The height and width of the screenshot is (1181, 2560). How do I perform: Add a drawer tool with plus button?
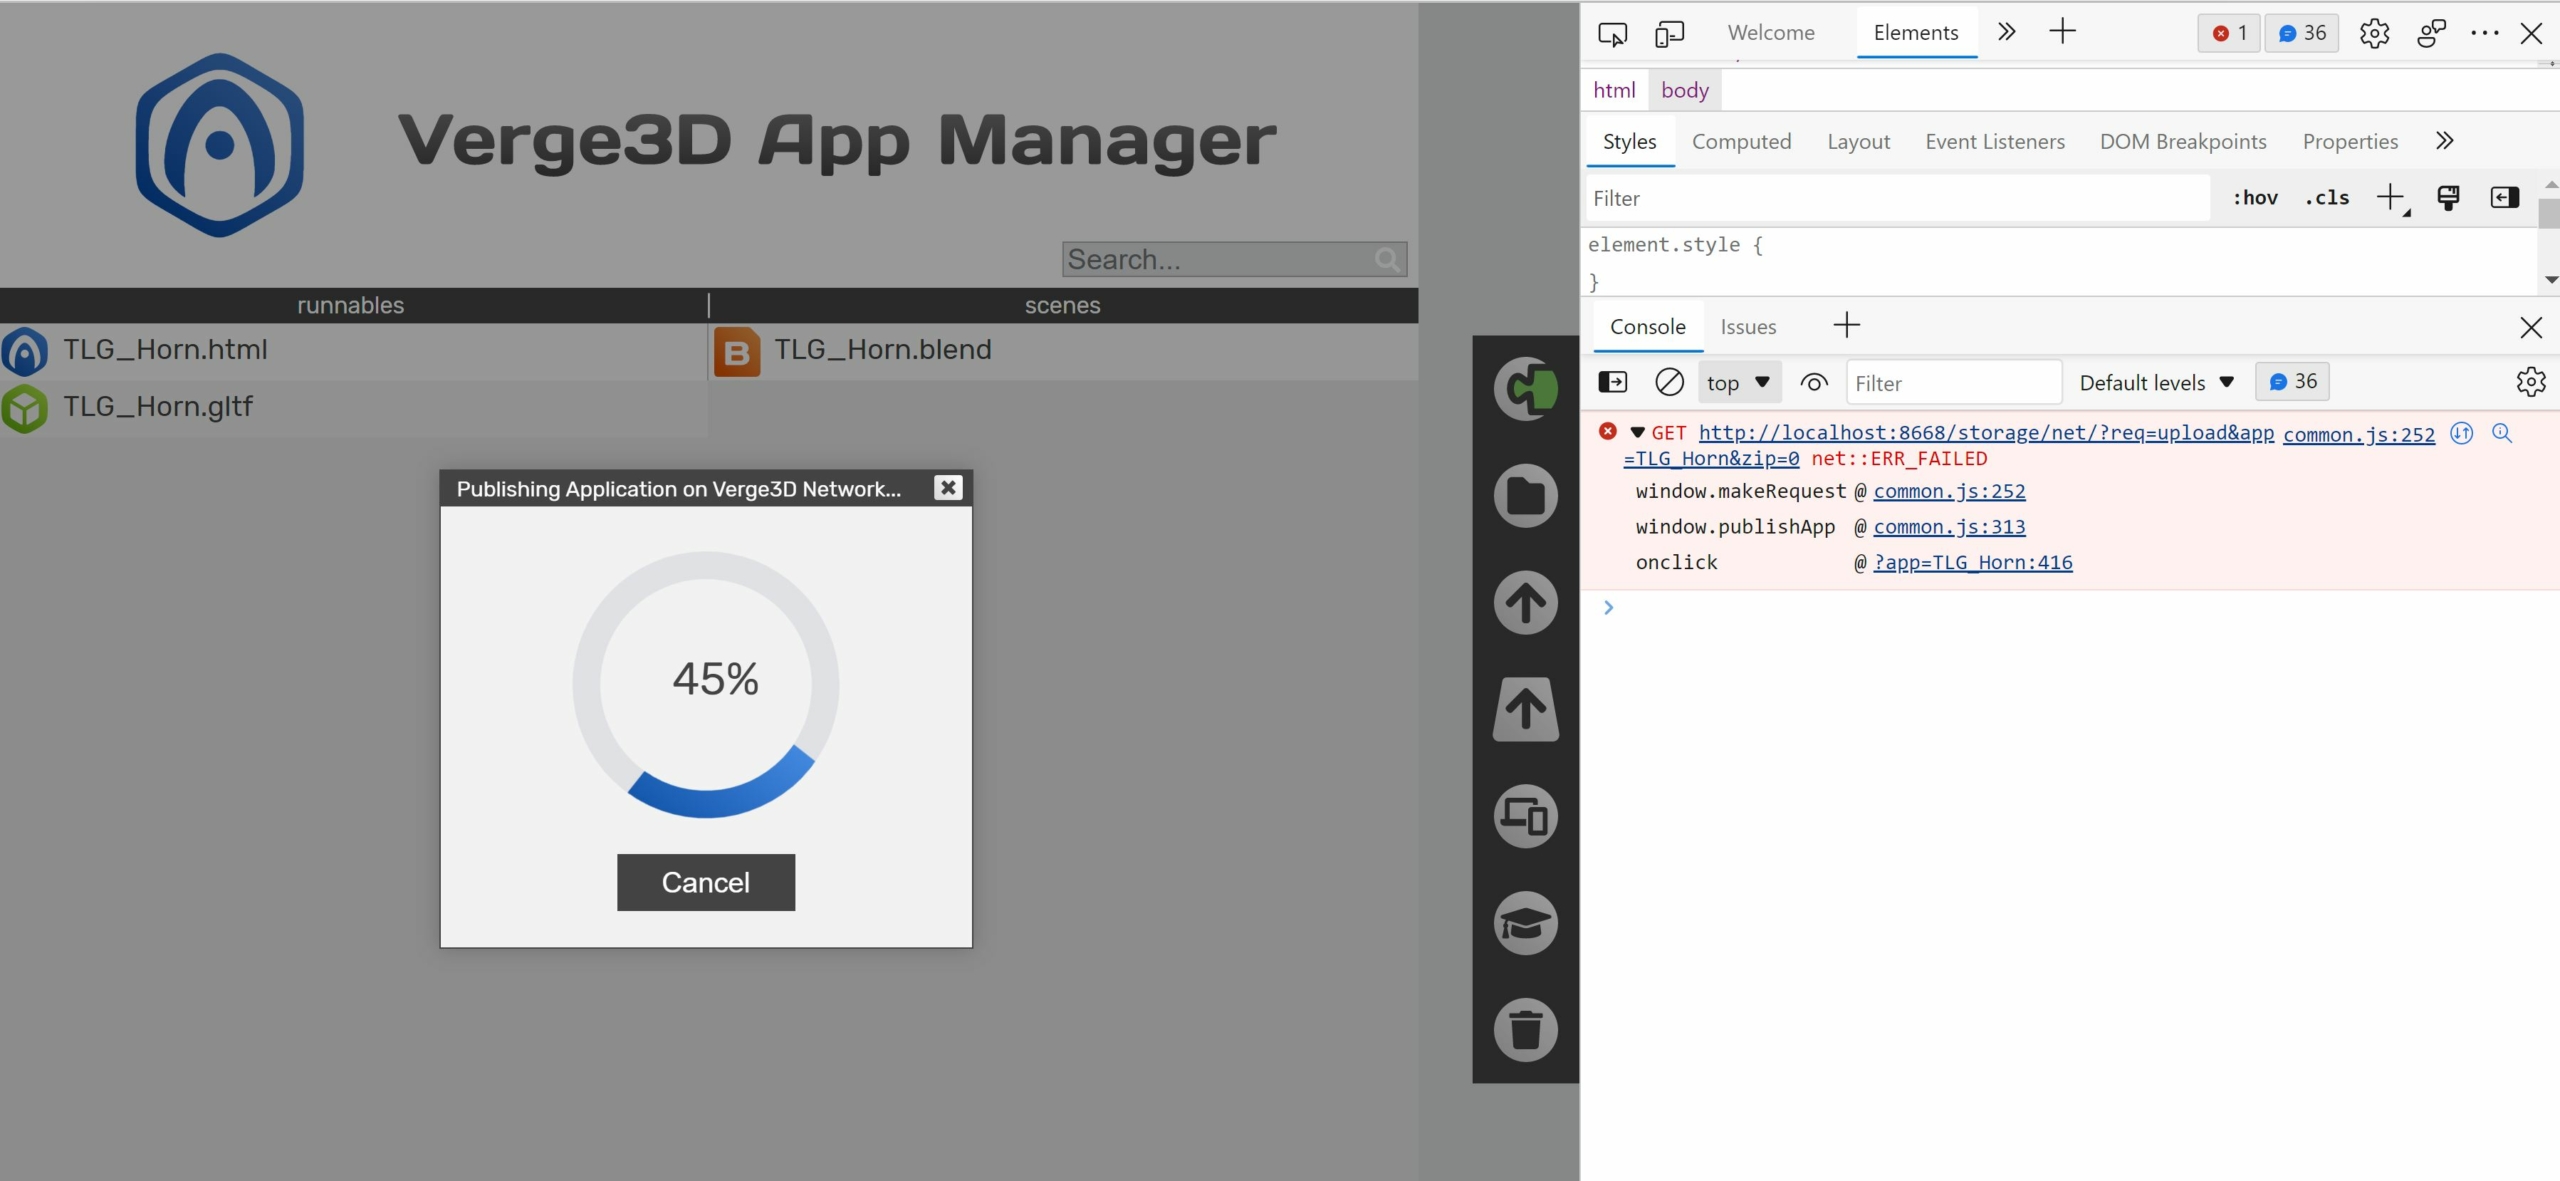point(1847,325)
